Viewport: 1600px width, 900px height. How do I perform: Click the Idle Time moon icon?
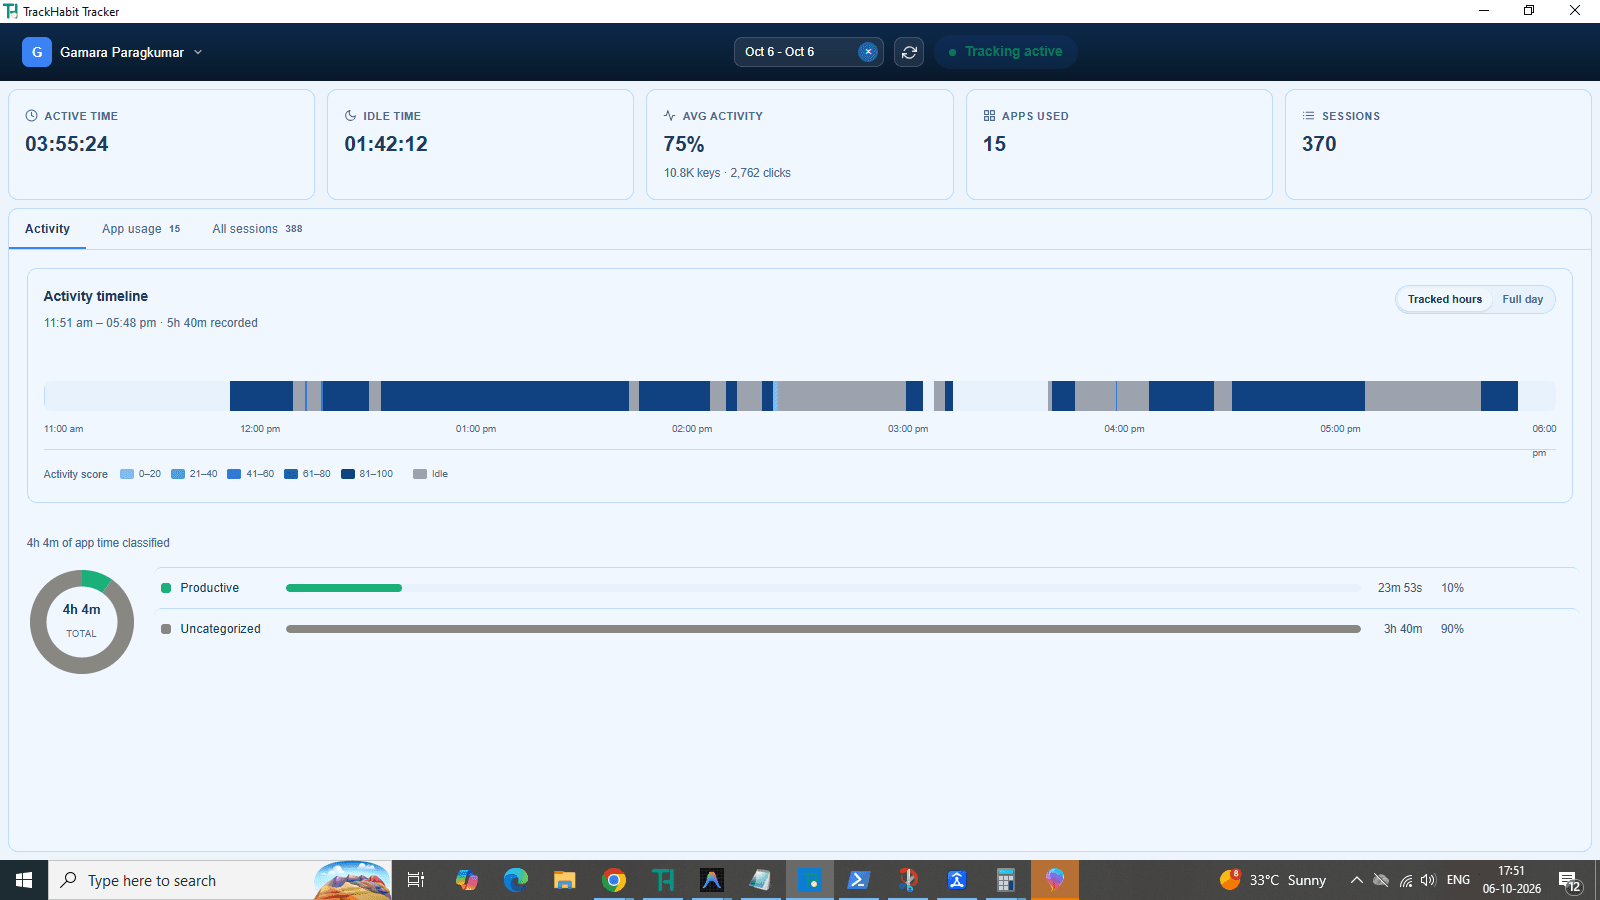350,116
